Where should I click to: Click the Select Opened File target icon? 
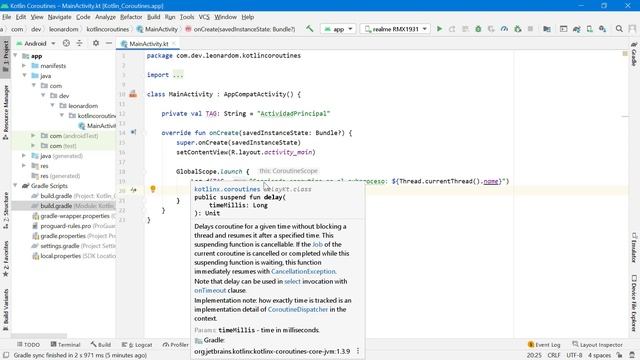tap(66, 43)
